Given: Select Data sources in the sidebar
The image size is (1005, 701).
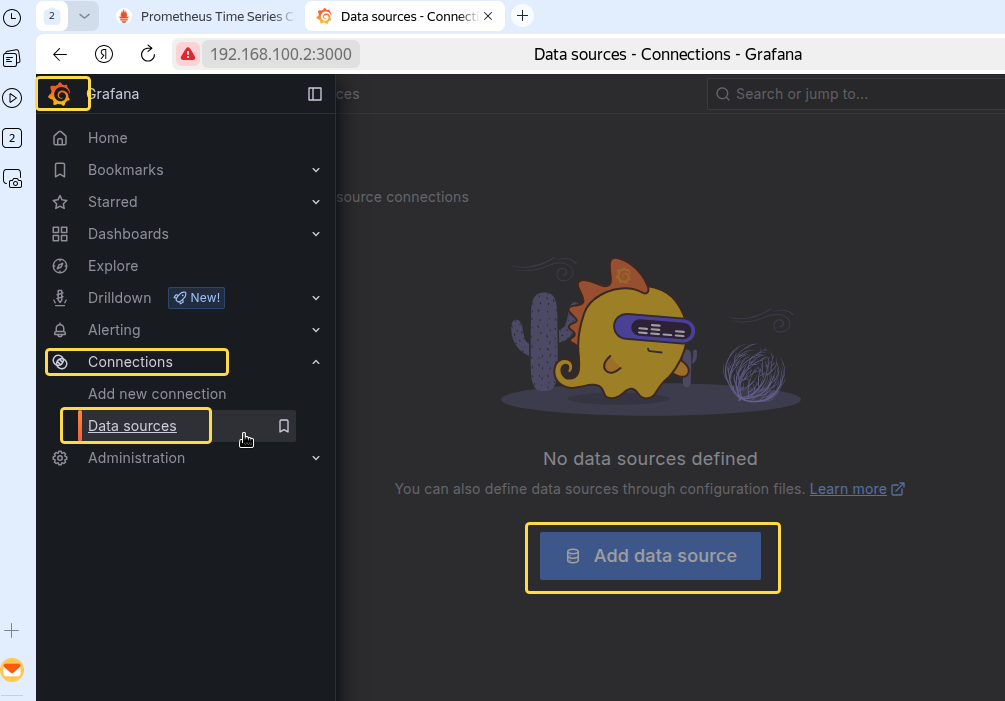Looking at the screenshot, I should pyautogui.click(x=132, y=426).
